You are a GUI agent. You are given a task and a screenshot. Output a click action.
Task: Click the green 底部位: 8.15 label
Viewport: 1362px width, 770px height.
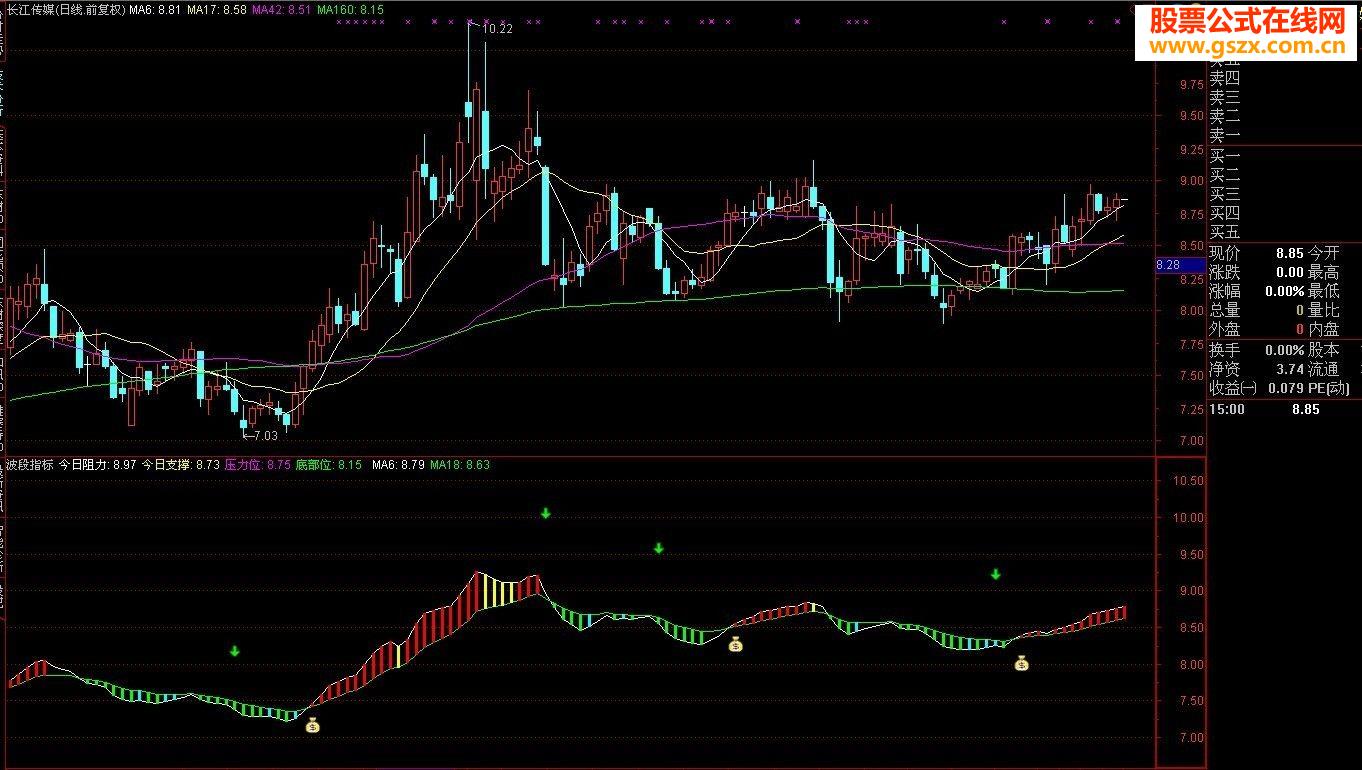tap(328, 465)
